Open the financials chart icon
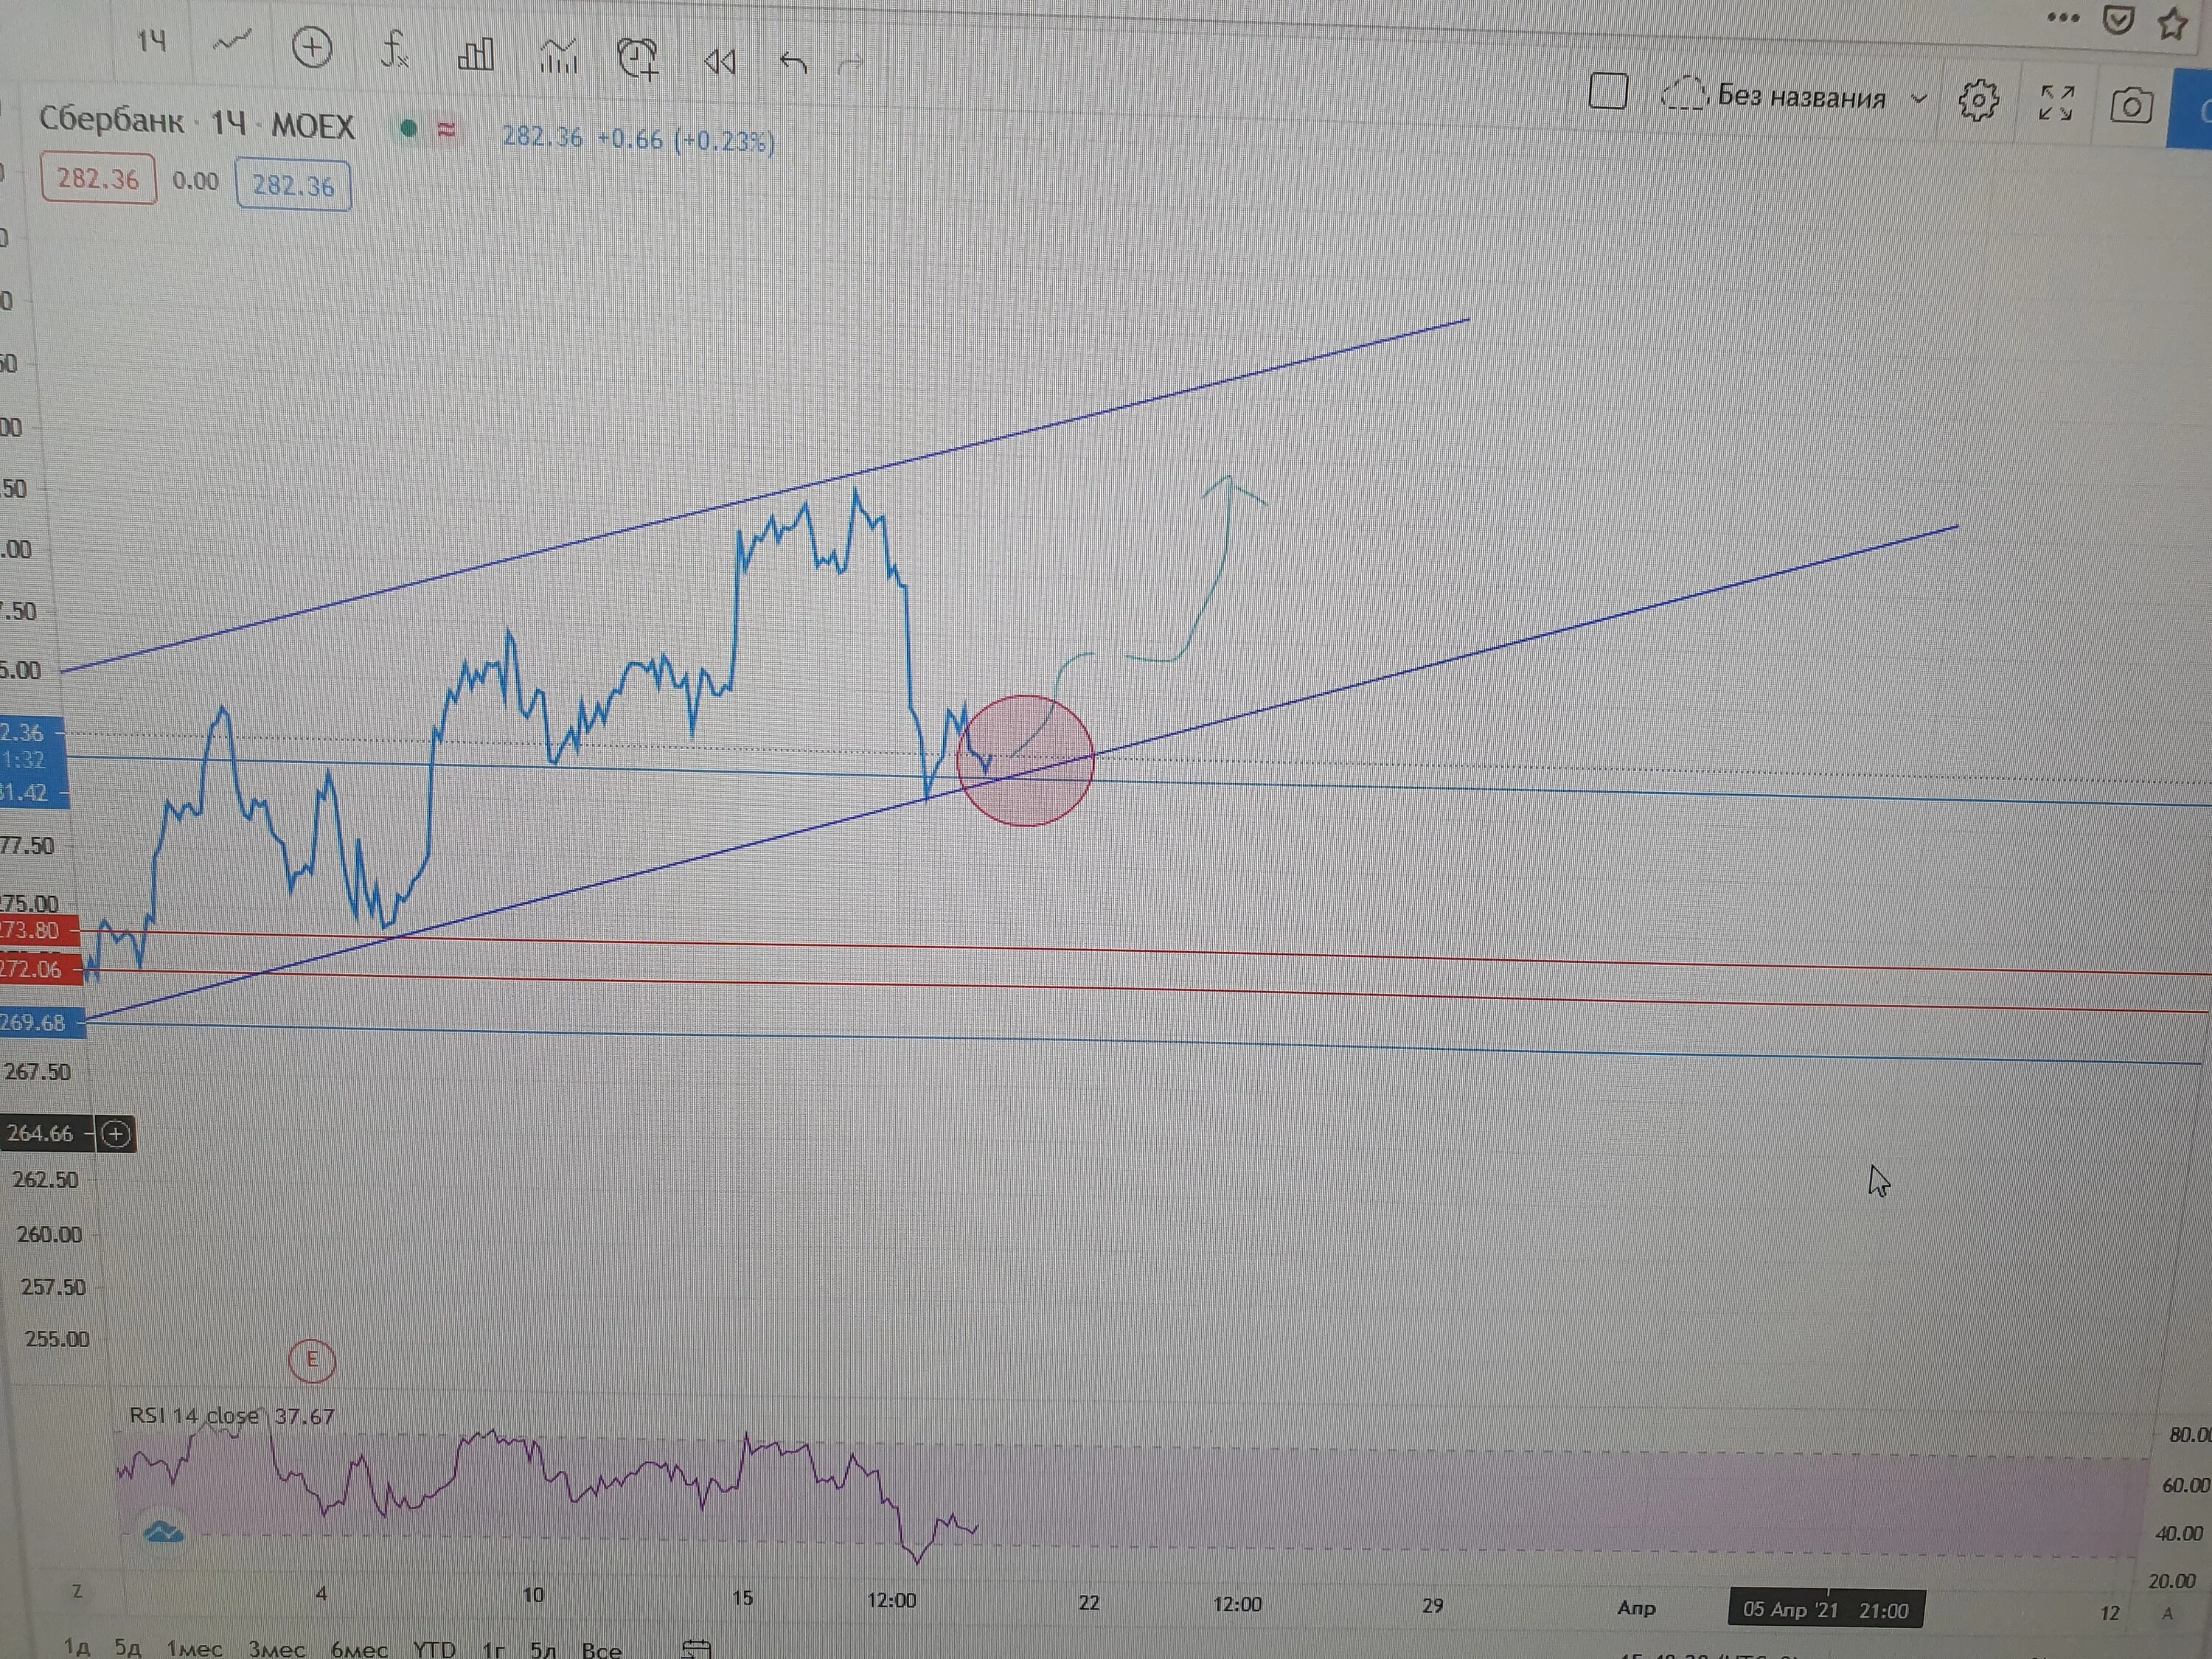 point(558,56)
